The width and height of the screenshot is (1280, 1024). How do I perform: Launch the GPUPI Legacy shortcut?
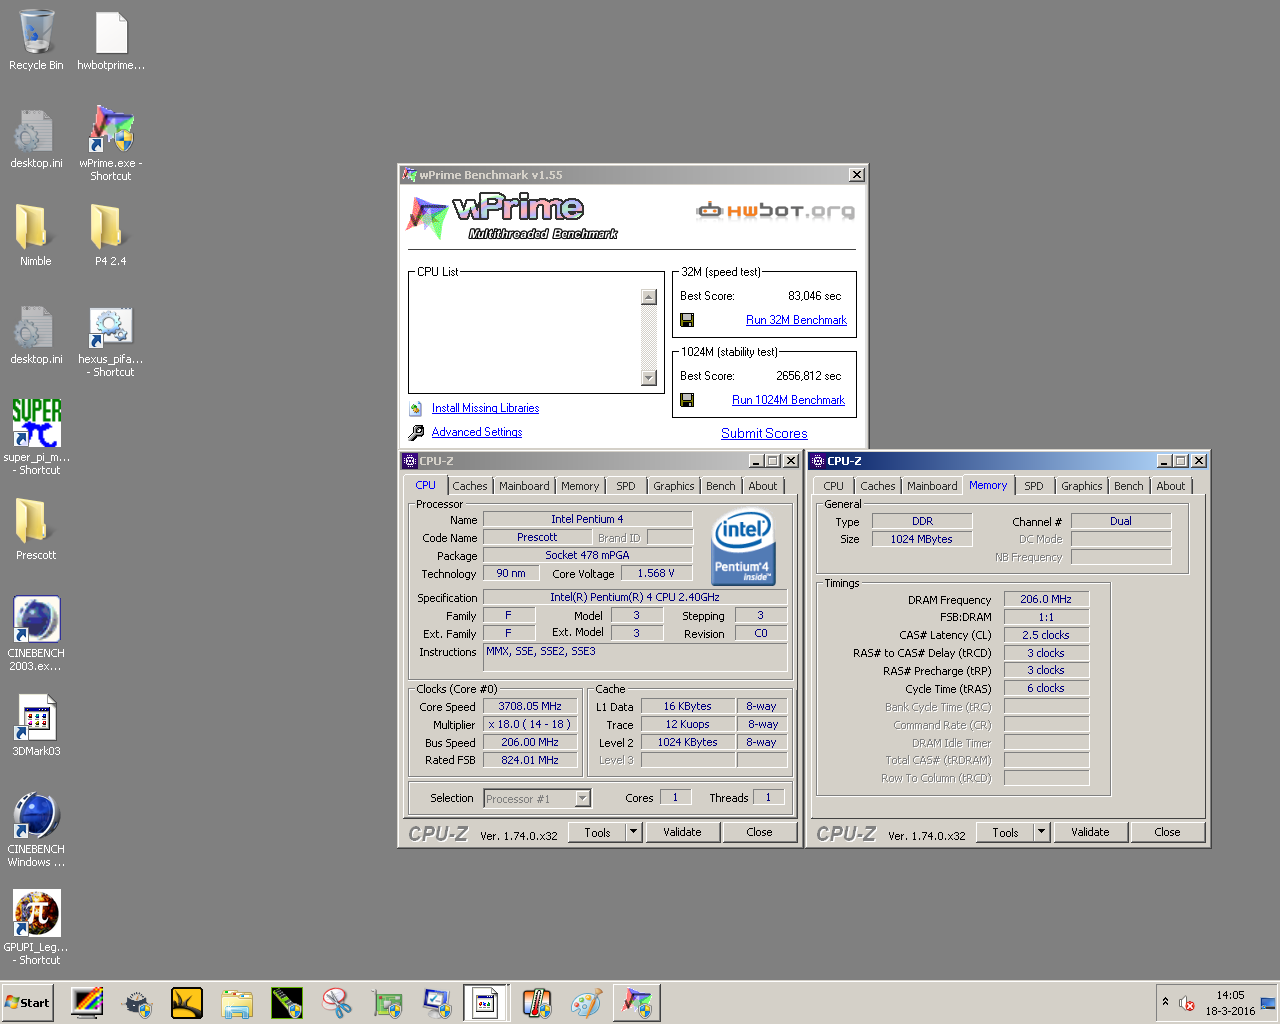coord(37,927)
